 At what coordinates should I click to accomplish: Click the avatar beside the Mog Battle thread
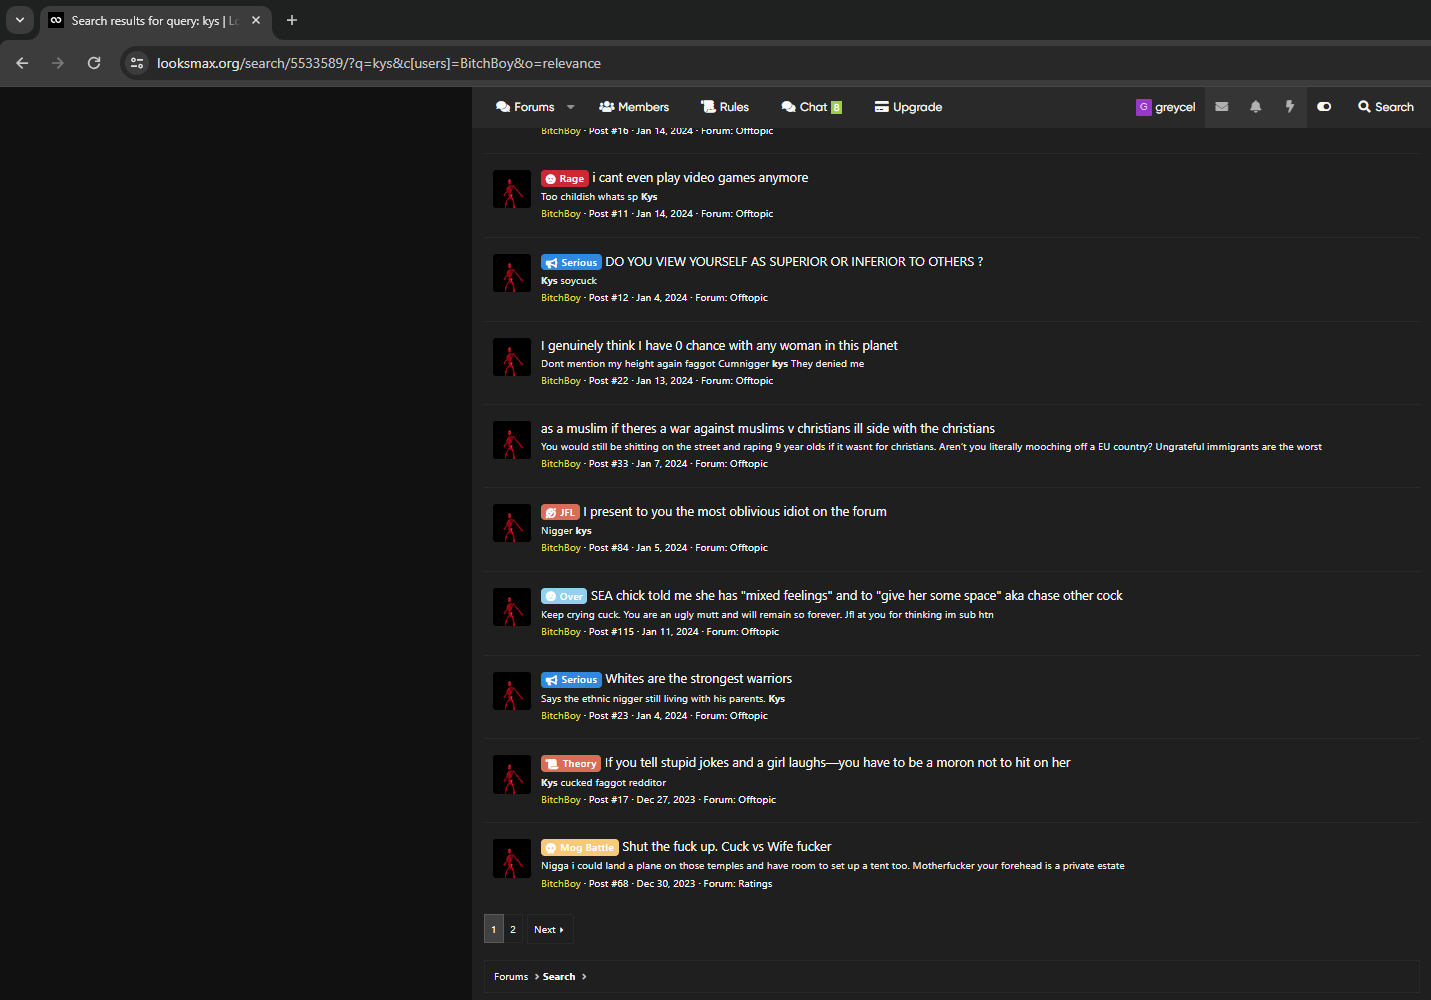512,859
